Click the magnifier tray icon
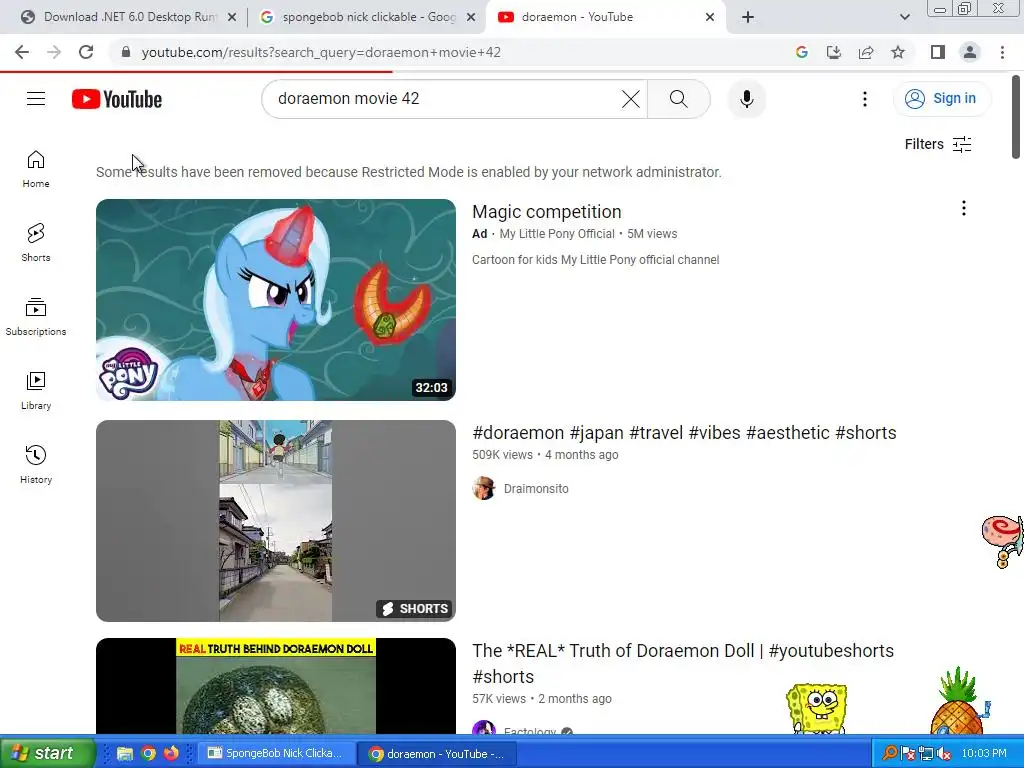The width and height of the screenshot is (1024, 768). coord(889,753)
